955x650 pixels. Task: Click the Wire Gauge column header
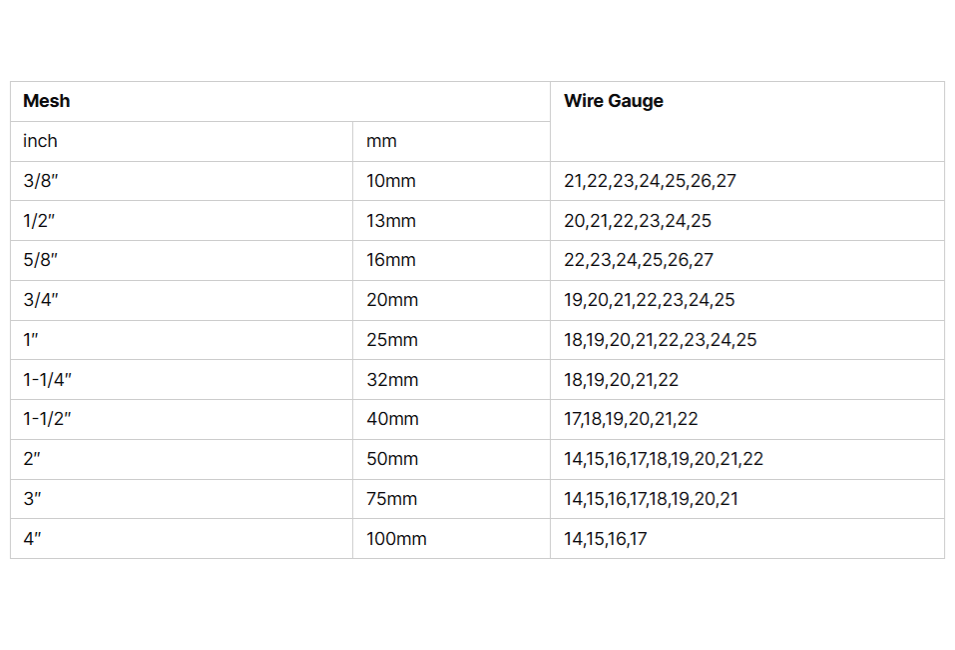pyautogui.click(x=747, y=121)
